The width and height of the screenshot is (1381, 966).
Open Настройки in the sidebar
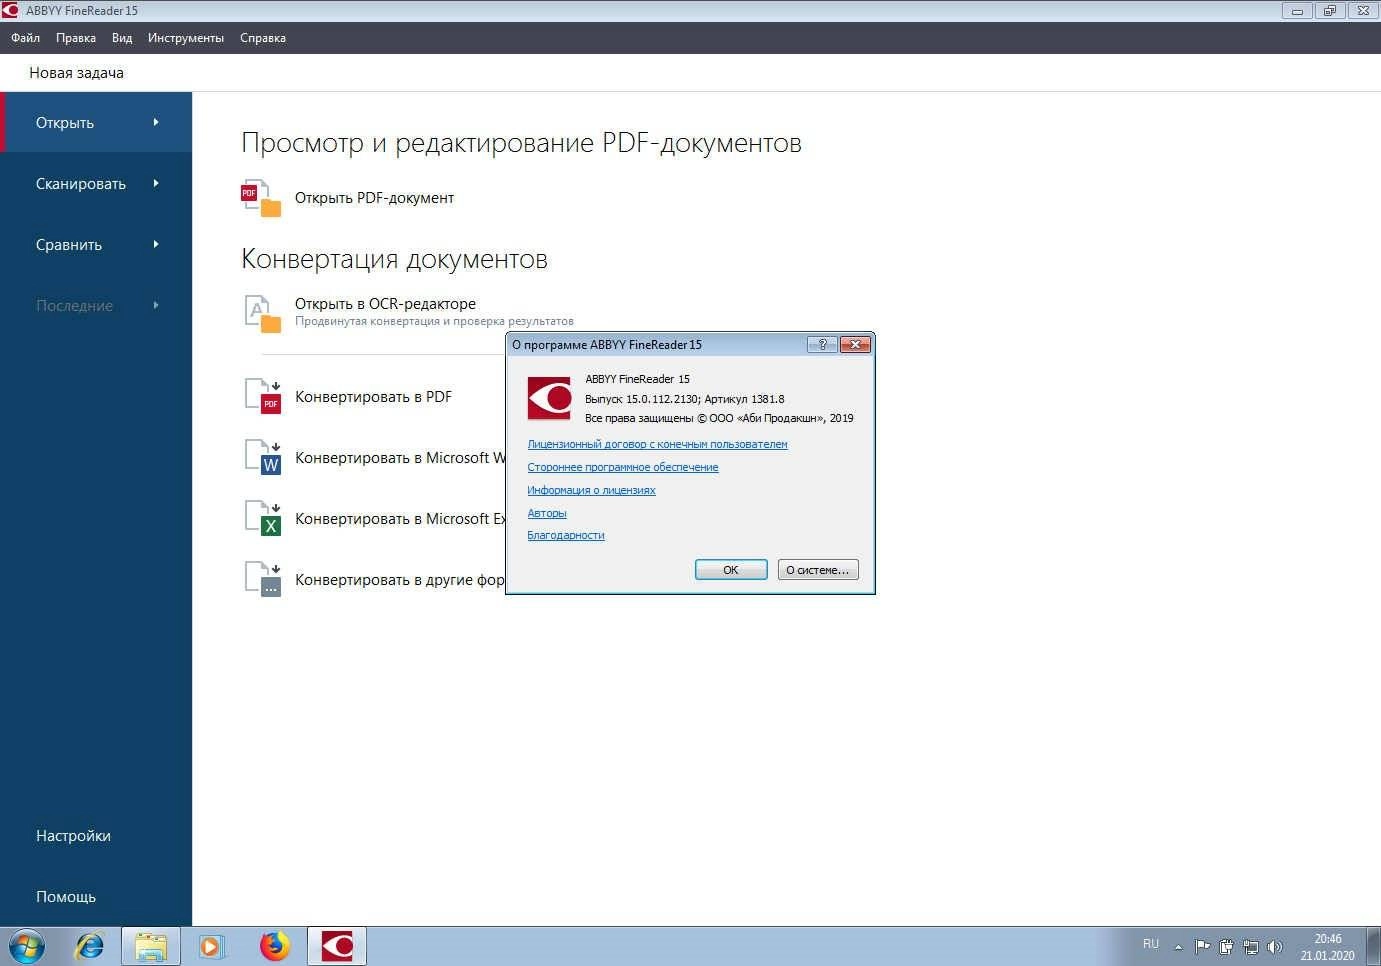pos(73,835)
